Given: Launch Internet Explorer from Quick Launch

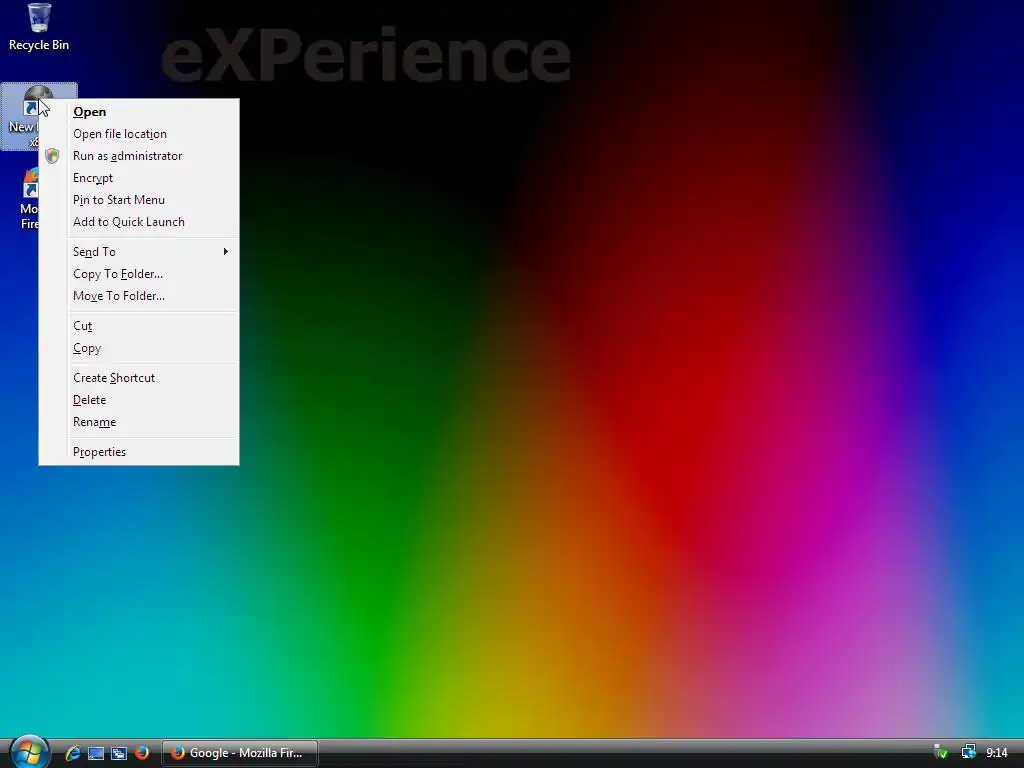Looking at the screenshot, I should pyautogui.click(x=73, y=753).
